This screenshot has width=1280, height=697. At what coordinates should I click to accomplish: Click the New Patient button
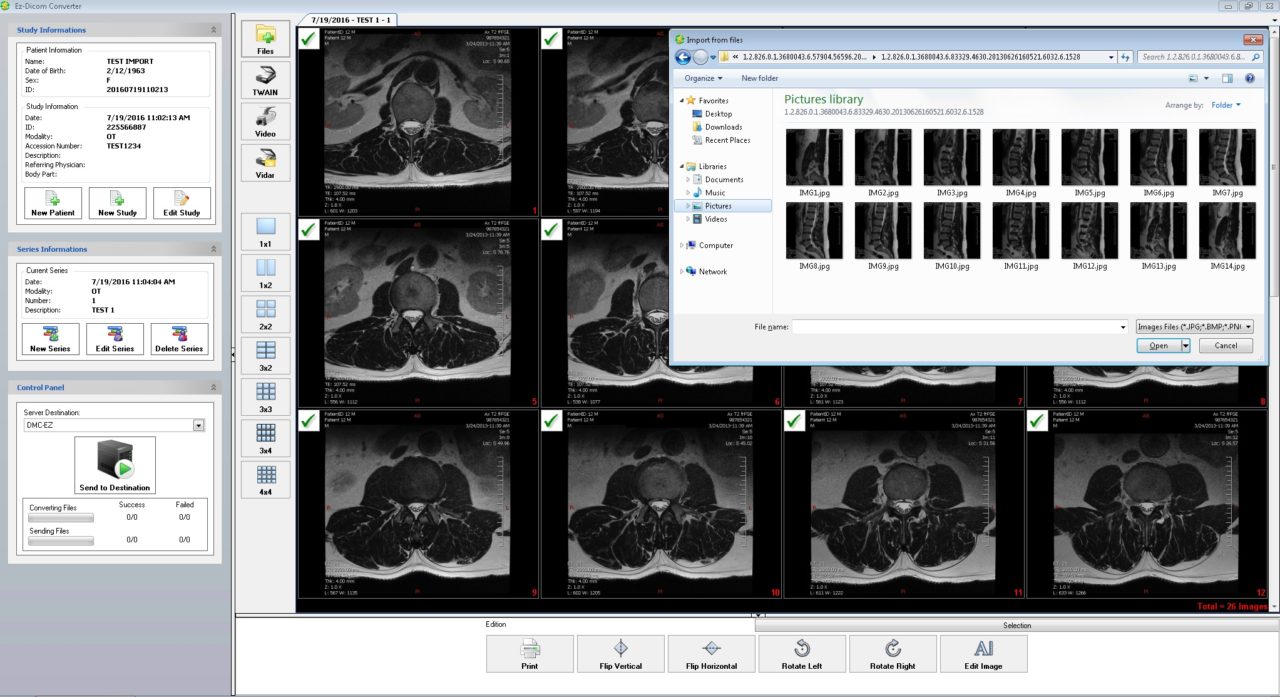[x=52, y=202]
